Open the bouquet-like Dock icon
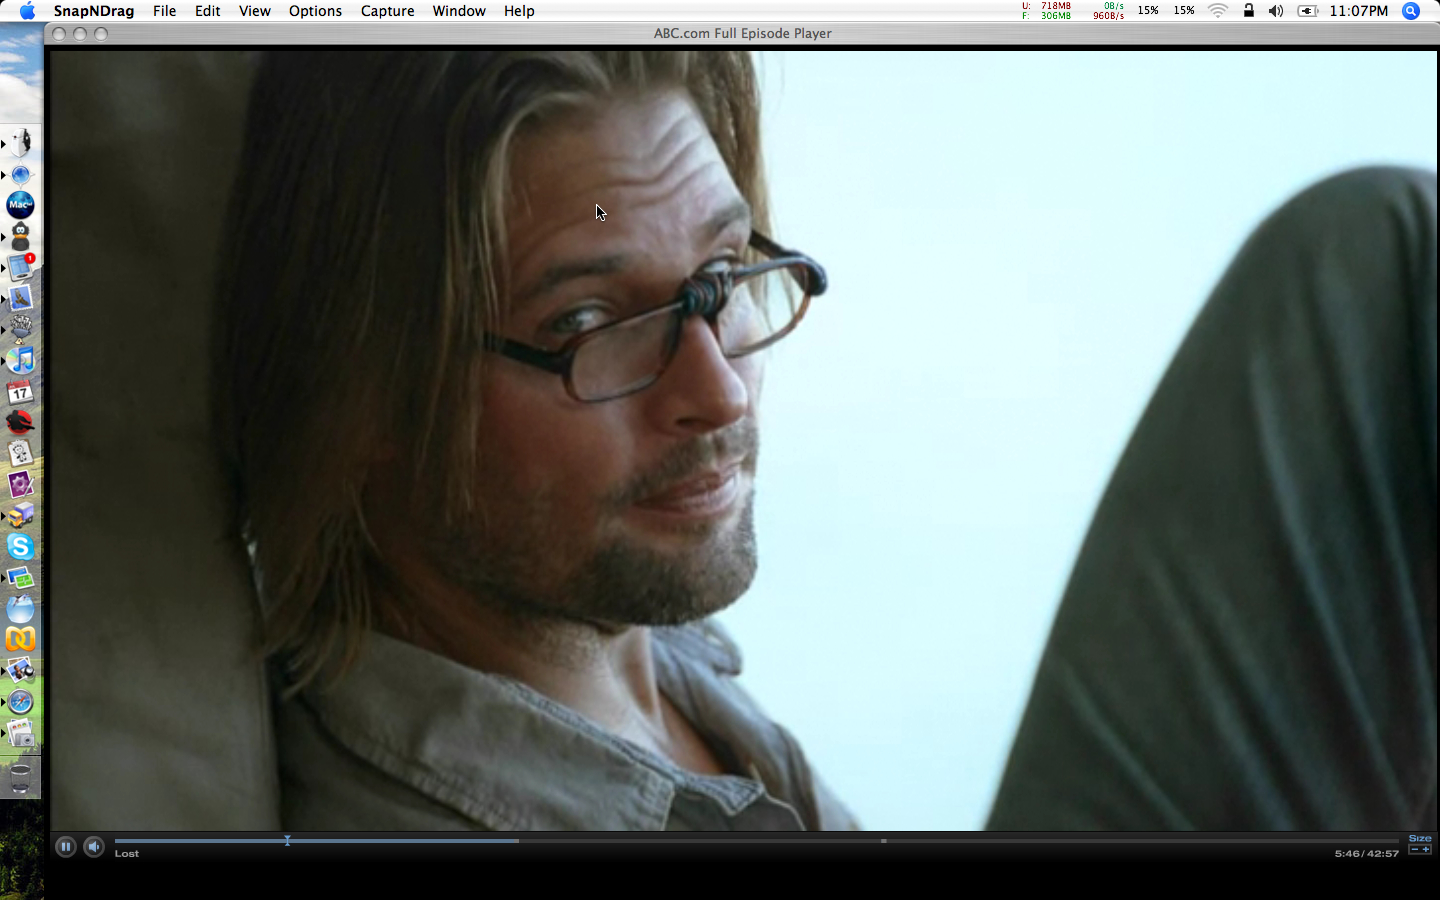The width and height of the screenshot is (1440, 900). click(20, 328)
